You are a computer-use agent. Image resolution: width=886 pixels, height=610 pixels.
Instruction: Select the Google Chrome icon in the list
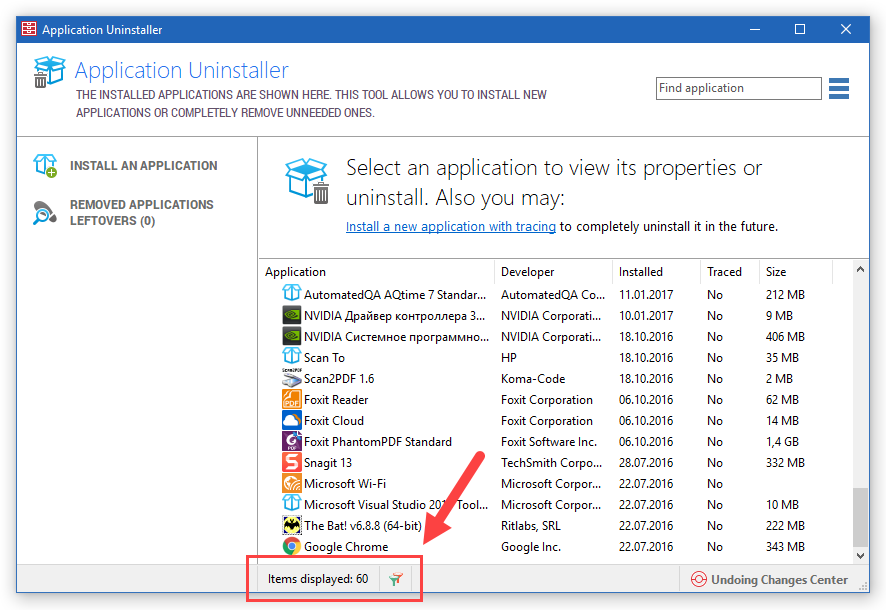tap(293, 546)
